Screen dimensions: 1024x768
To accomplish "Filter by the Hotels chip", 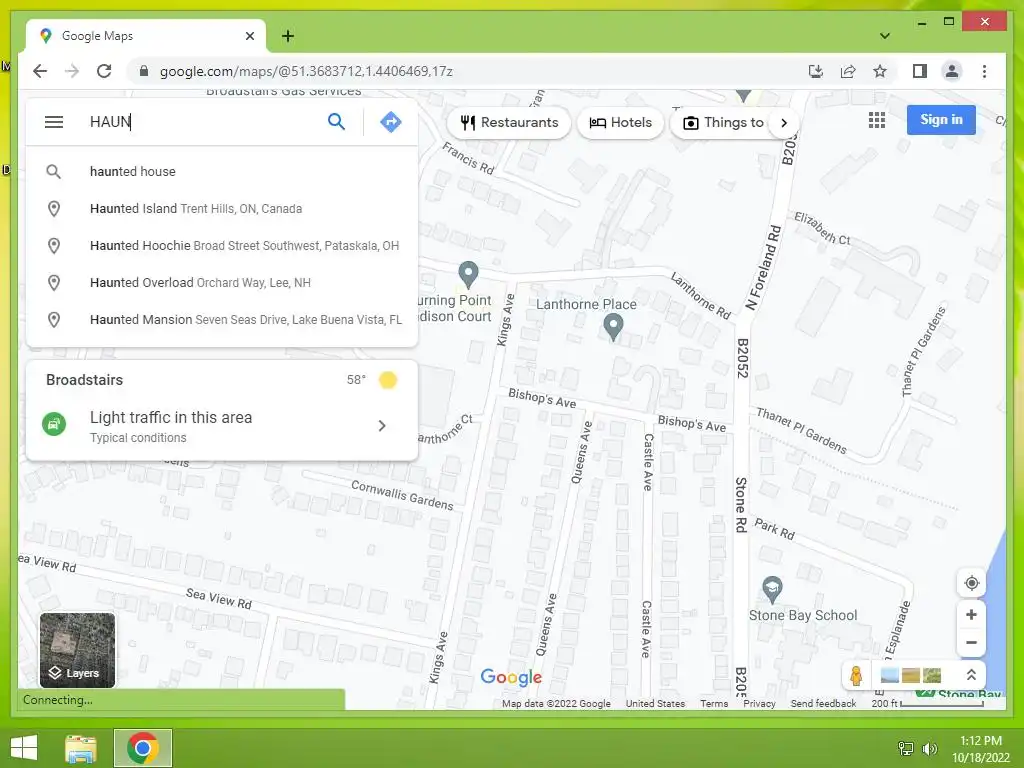I will click(620, 123).
